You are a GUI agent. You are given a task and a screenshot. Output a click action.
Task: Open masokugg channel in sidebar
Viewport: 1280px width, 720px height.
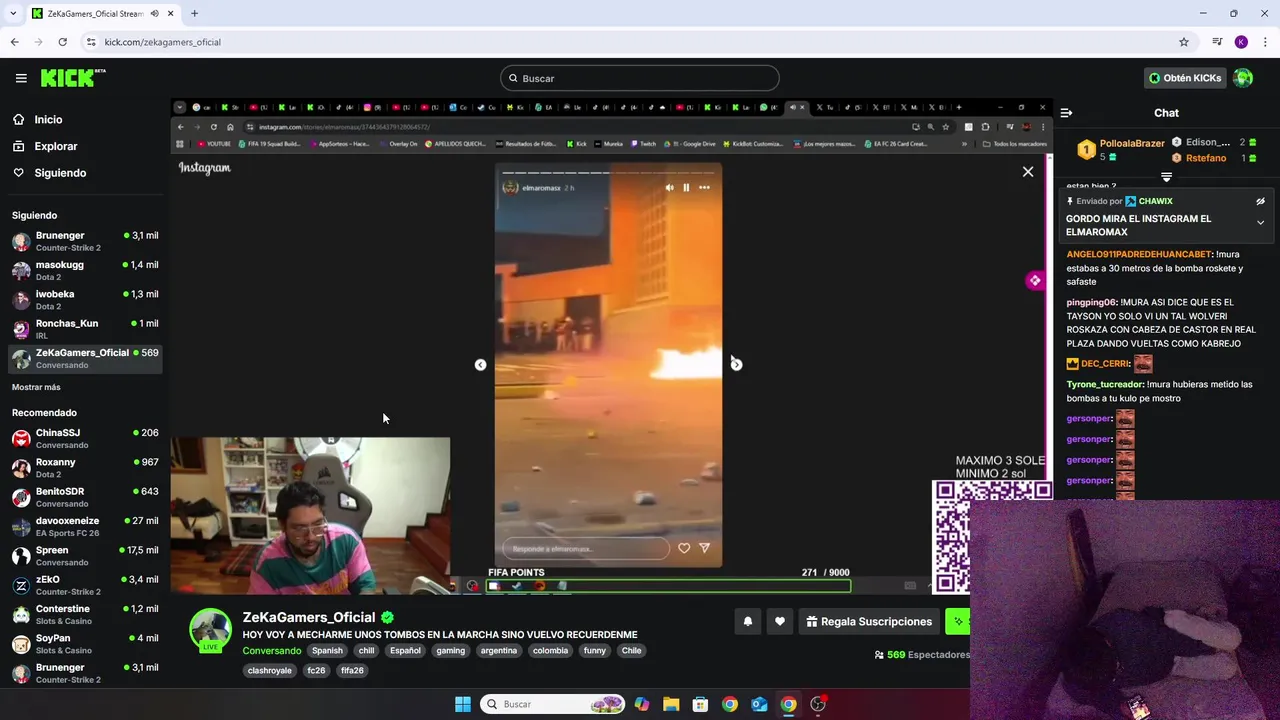[85, 270]
